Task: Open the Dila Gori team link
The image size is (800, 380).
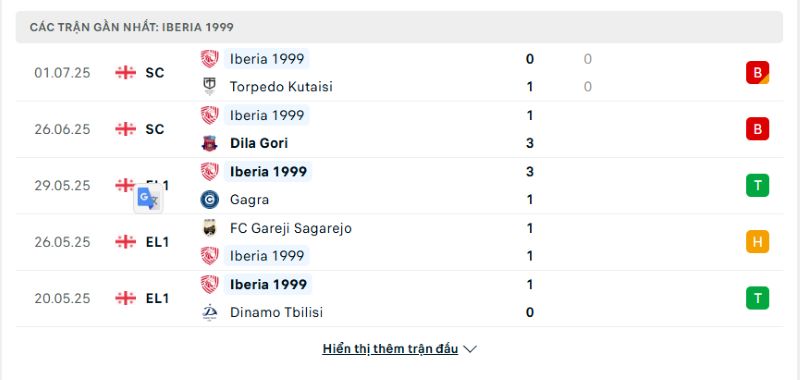Action: [x=259, y=143]
